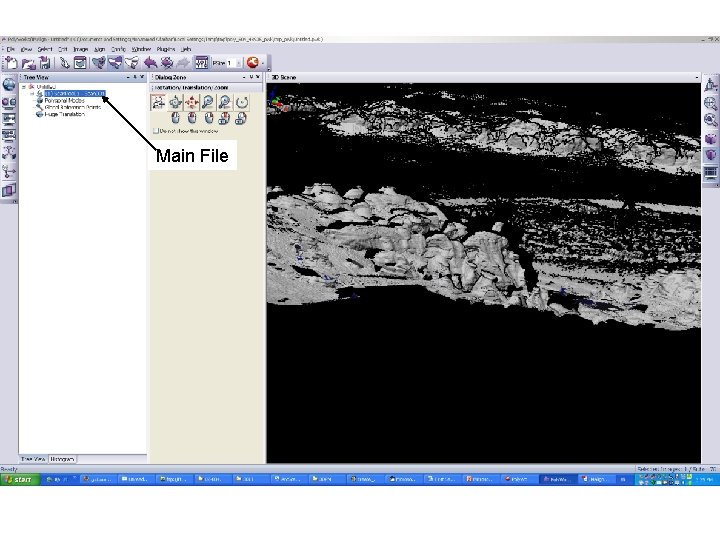
Task: Click the sixth left sidebar axis icon
Action: [9, 172]
